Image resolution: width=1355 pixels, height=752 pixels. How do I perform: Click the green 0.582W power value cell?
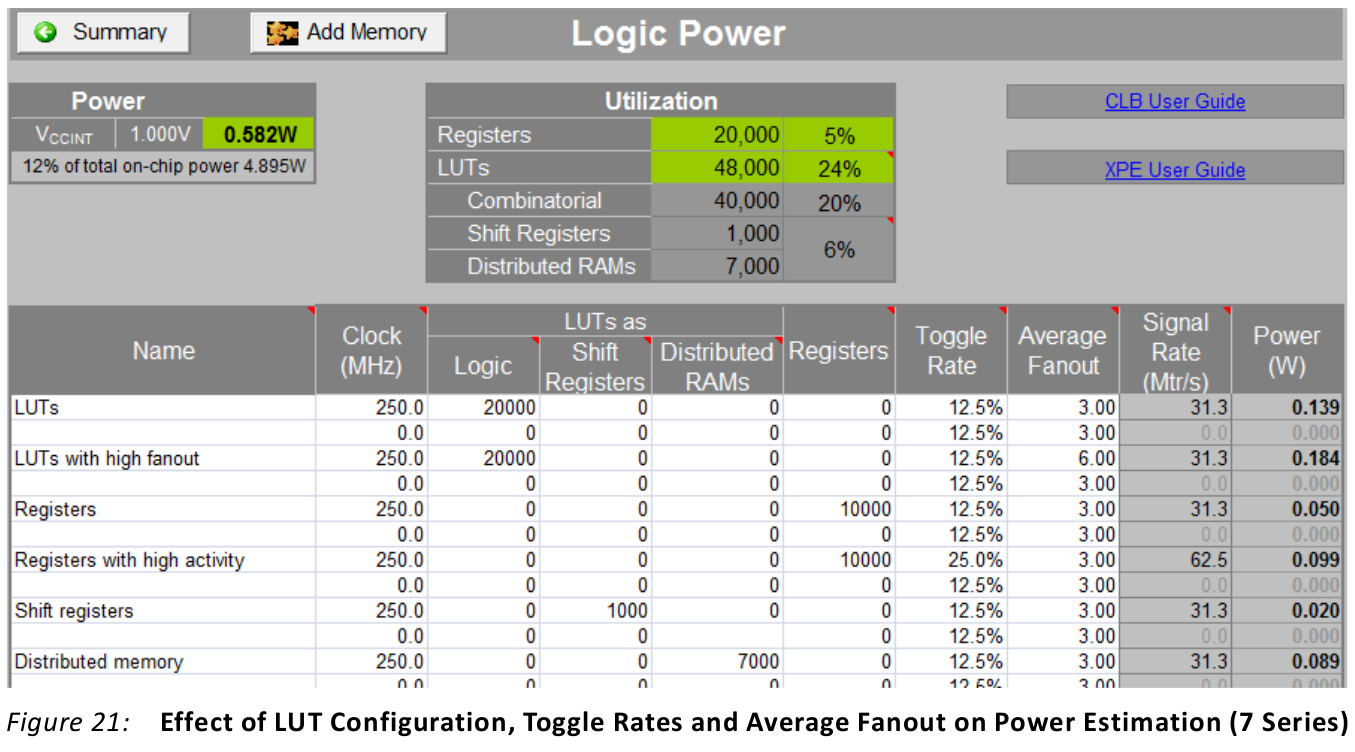258,135
